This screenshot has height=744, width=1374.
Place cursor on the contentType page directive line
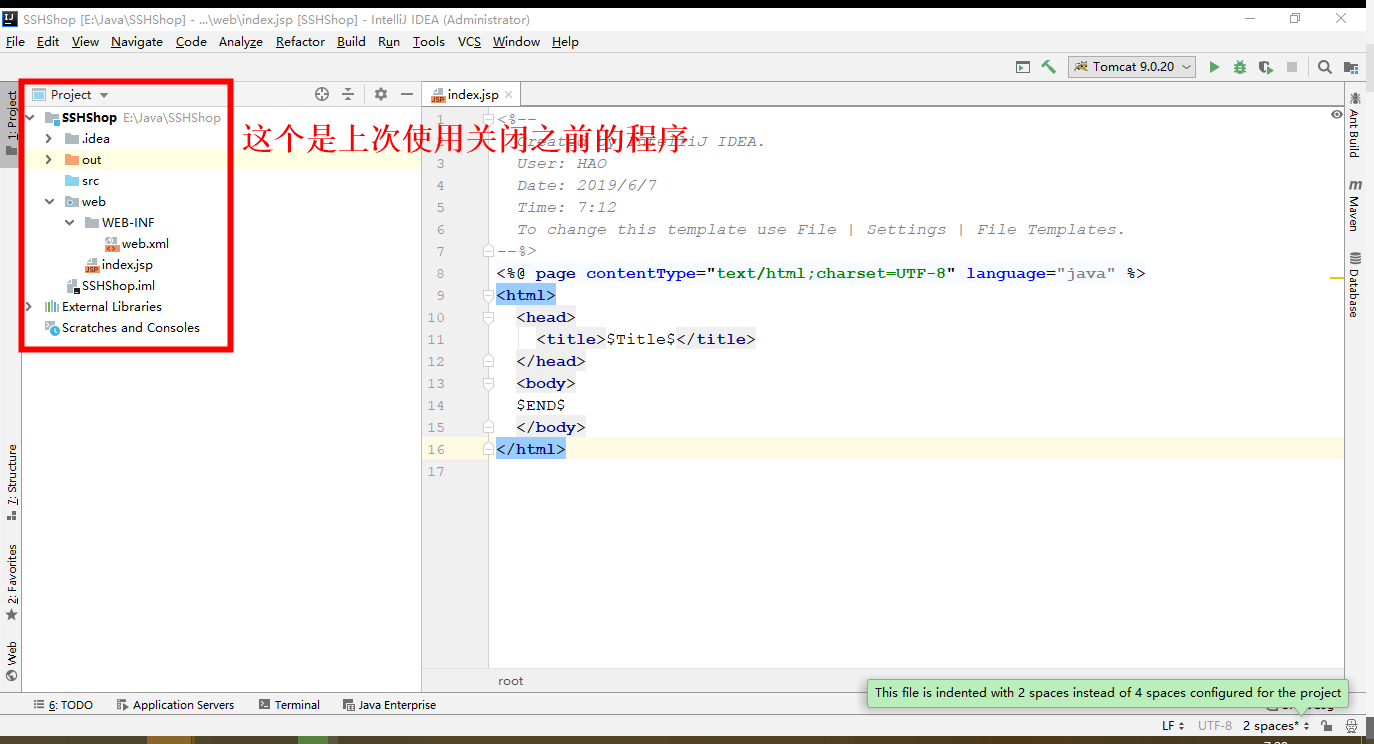point(820,273)
